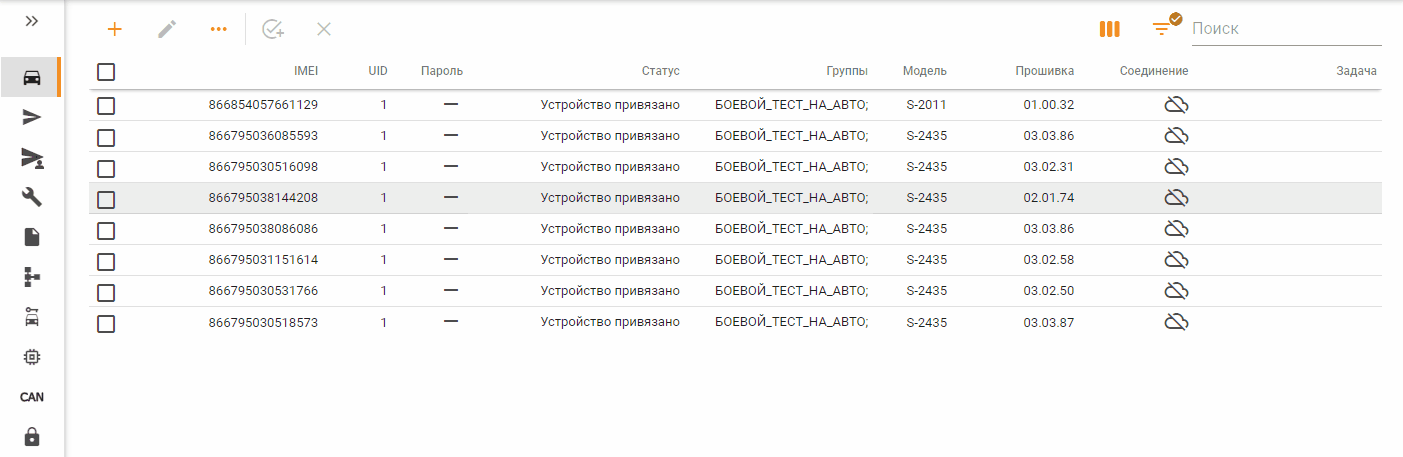1403x457 pixels.
Task: Click the disconnected cloud icon for 866795036085593
Action: click(x=1176, y=136)
